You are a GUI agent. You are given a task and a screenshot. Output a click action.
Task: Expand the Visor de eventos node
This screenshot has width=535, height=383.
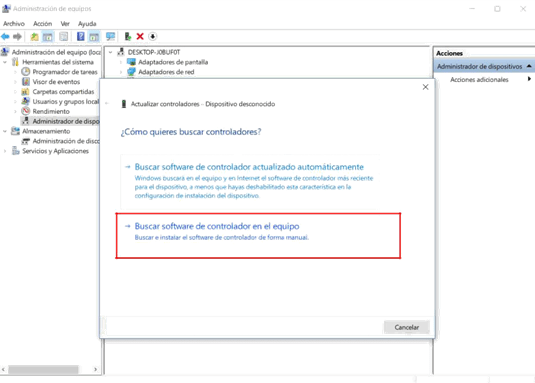[15, 82]
